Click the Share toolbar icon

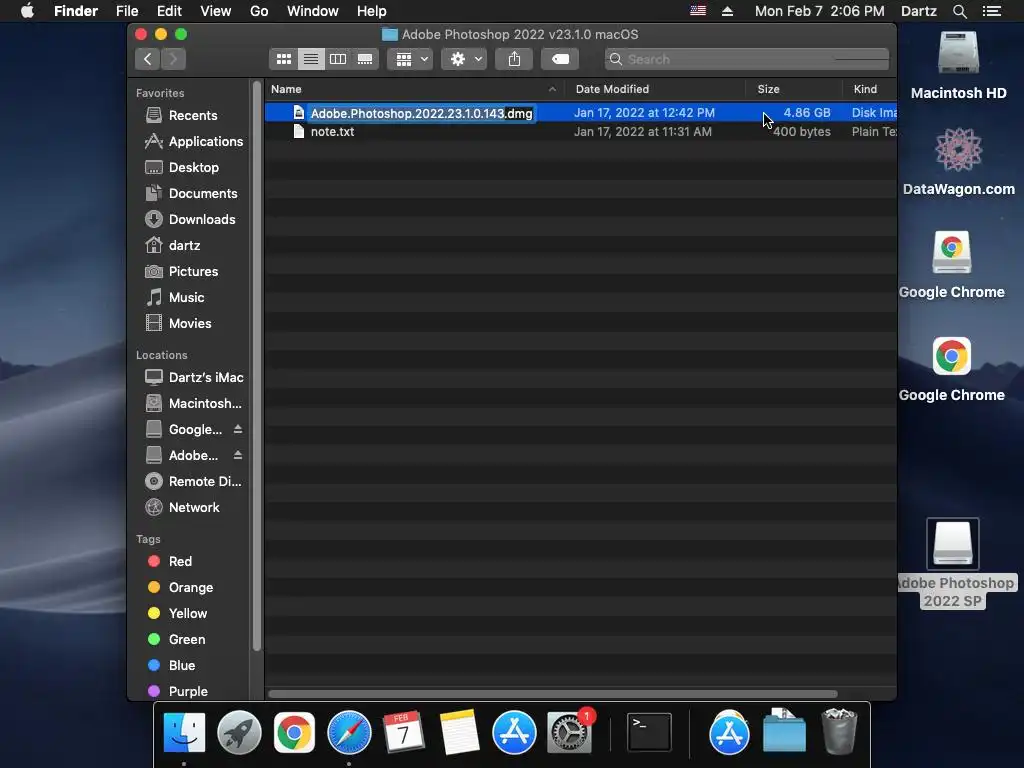[515, 59]
